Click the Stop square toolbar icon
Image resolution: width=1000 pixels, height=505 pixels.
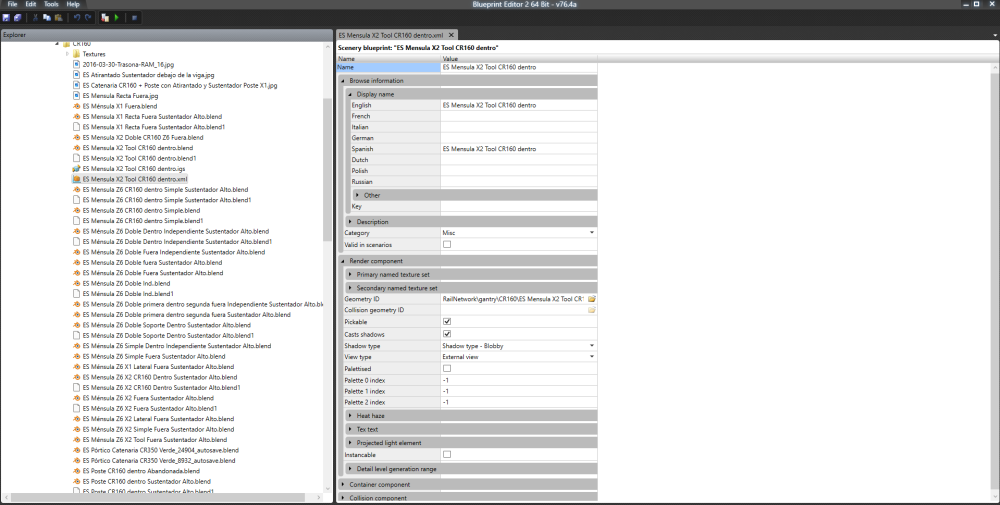[x=134, y=18]
